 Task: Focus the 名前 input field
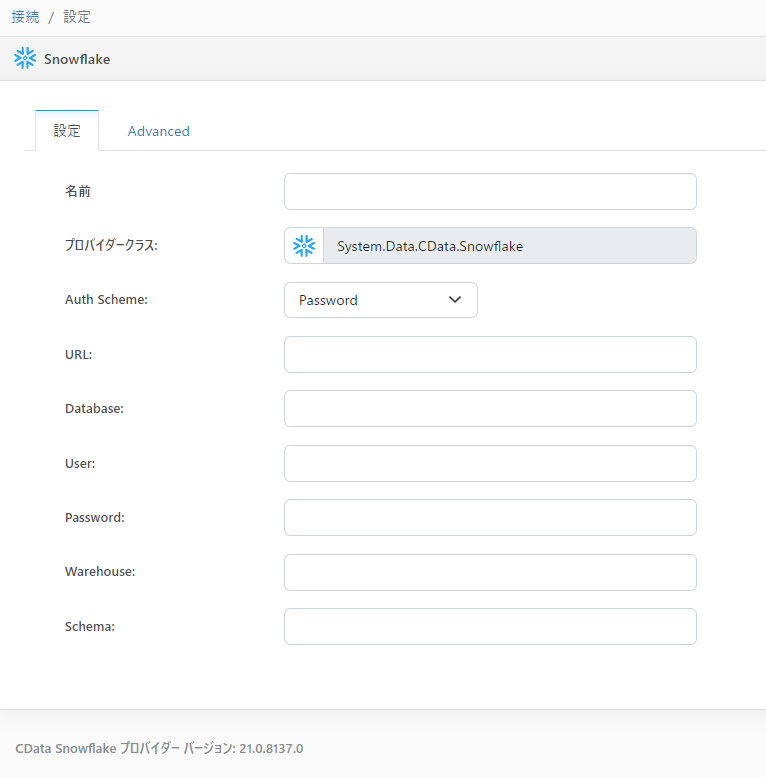[490, 191]
